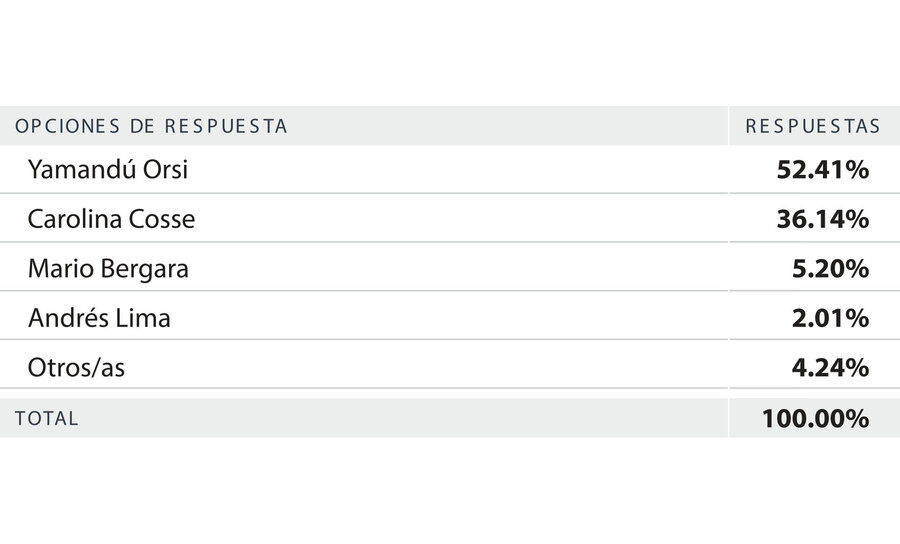Click the word Opciones in the header

[x=67, y=126]
